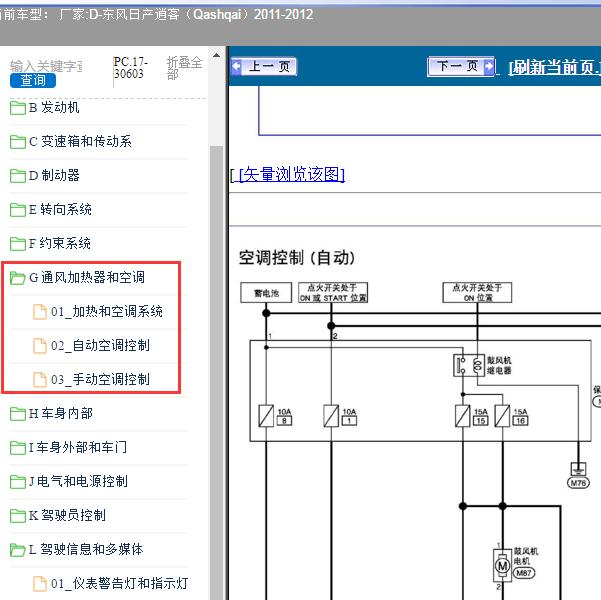Click folder icon beside D 制动器
This screenshot has width=601, height=600.
tap(18, 176)
